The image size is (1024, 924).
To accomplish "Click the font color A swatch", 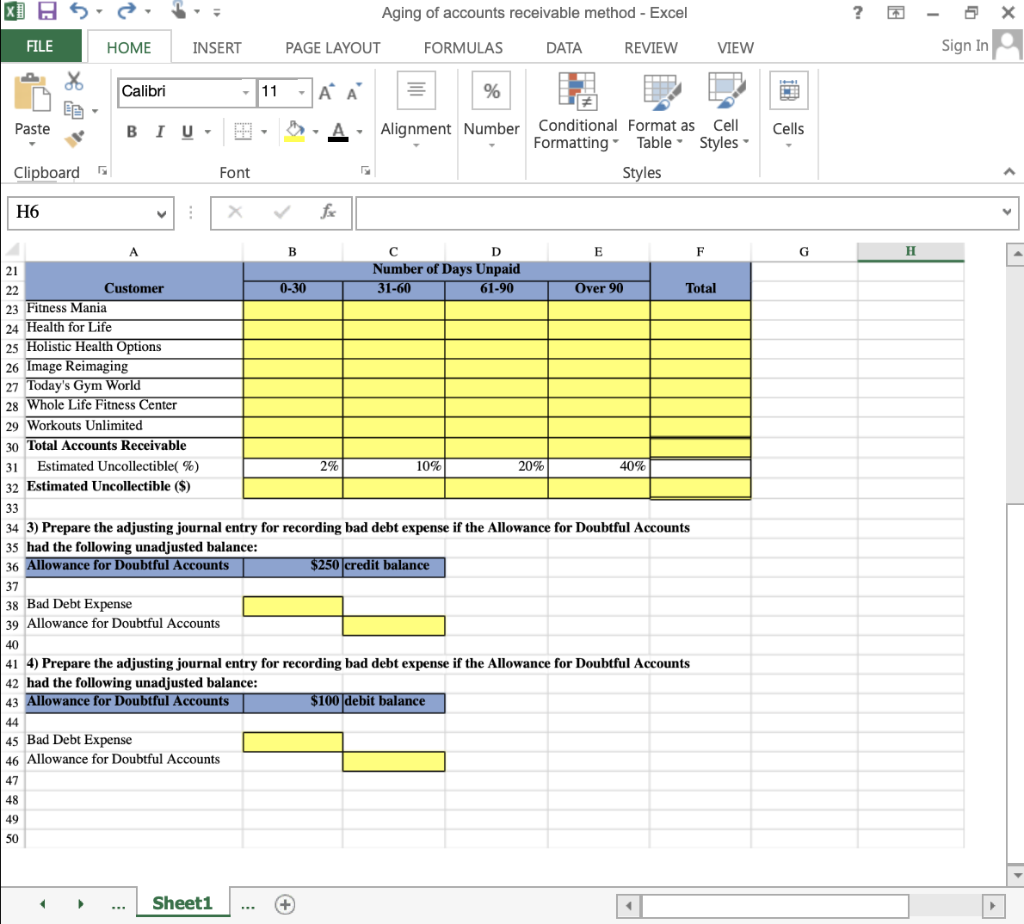I will [338, 131].
